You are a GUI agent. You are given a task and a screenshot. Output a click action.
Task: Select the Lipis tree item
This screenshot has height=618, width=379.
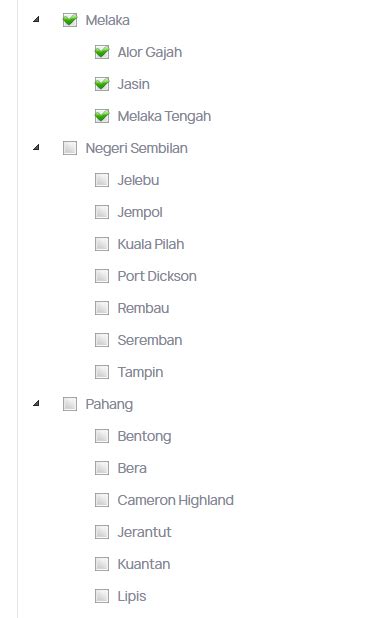tap(132, 596)
